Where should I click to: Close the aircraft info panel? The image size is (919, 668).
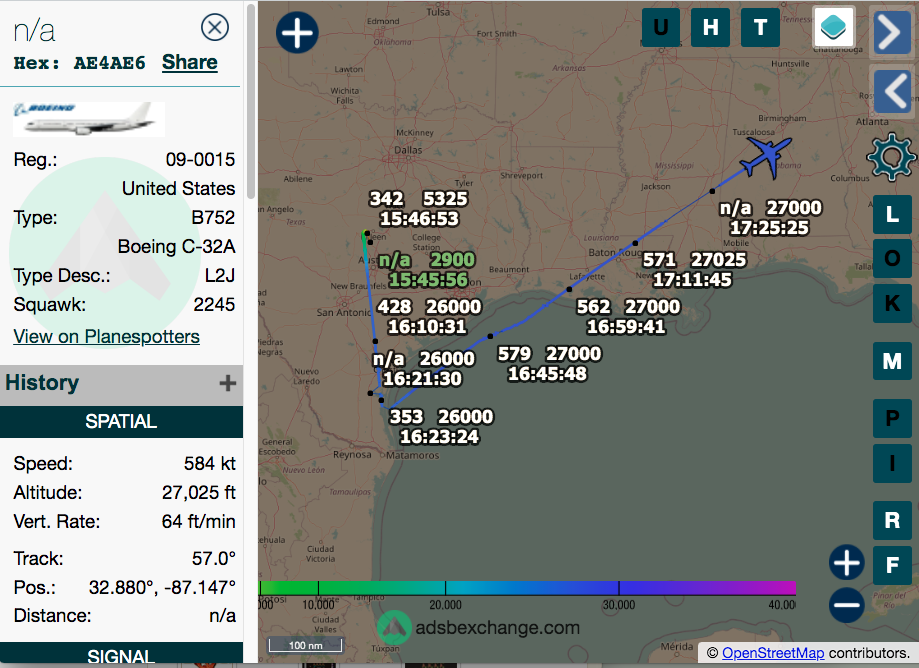pos(215,28)
